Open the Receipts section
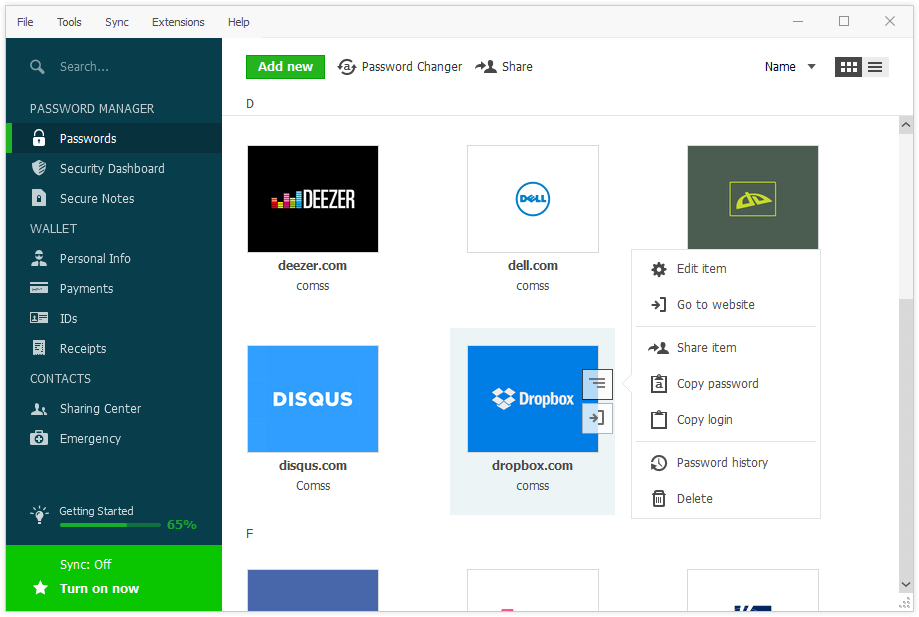The height and width of the screenshot is (617, 919). (x=80, y=348)
